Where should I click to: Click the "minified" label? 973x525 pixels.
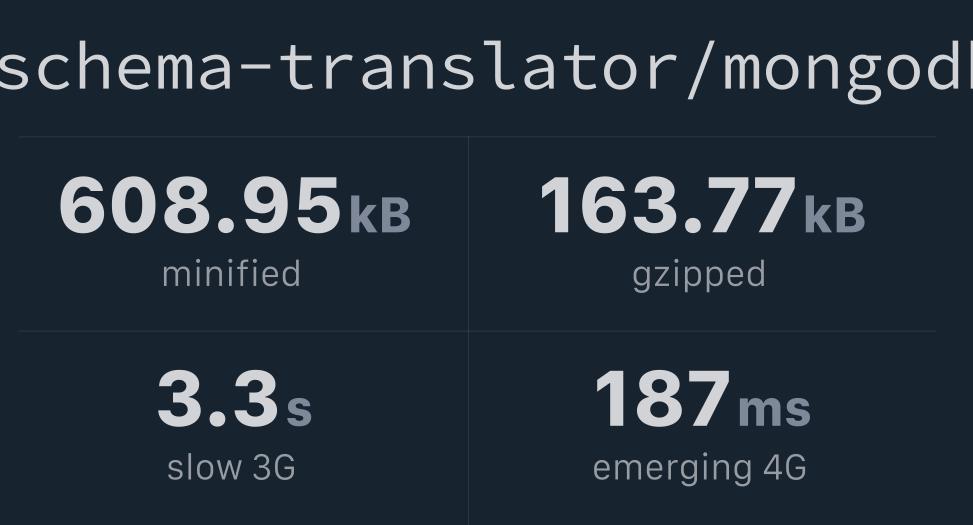point(231,274)
